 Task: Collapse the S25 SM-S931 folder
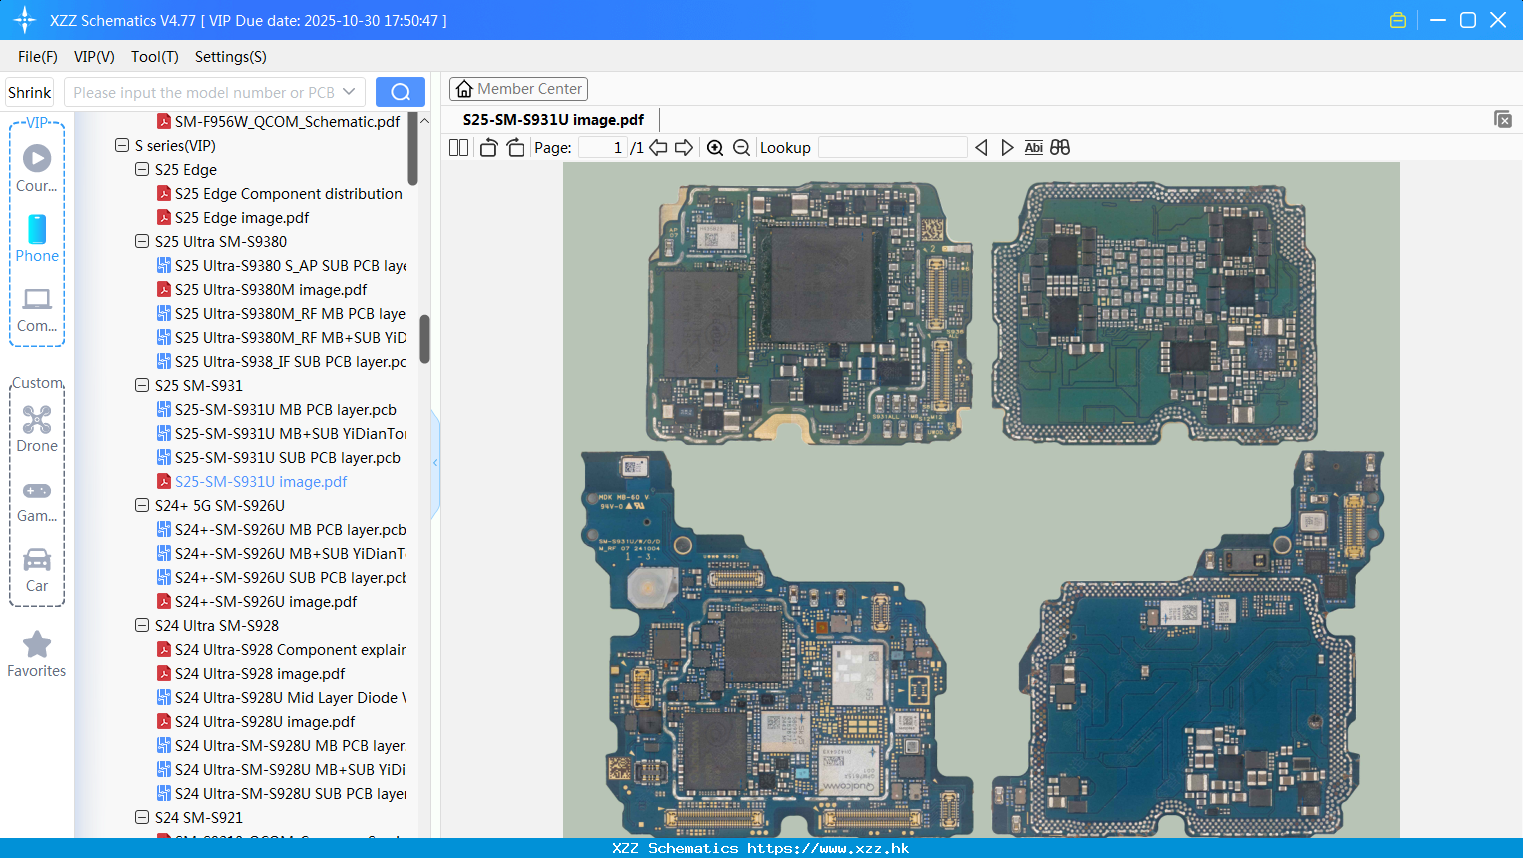[x=141, y=385]
